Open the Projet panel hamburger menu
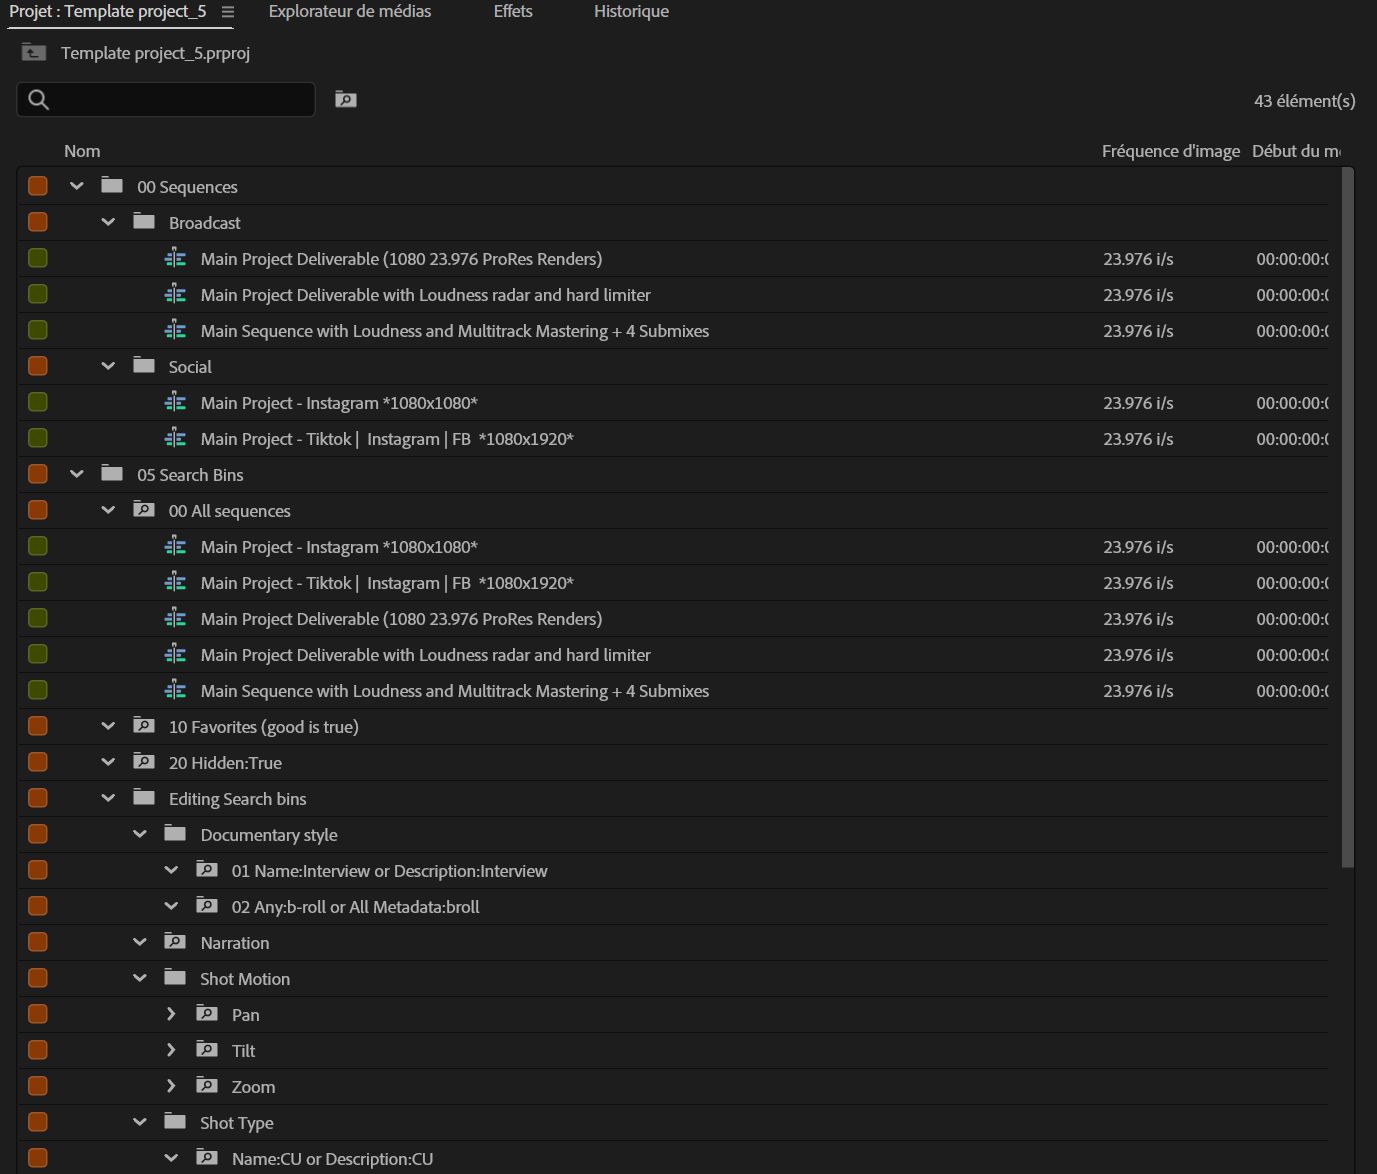The width and height of the screenshot is (1377, 1174). click(228, 12)
